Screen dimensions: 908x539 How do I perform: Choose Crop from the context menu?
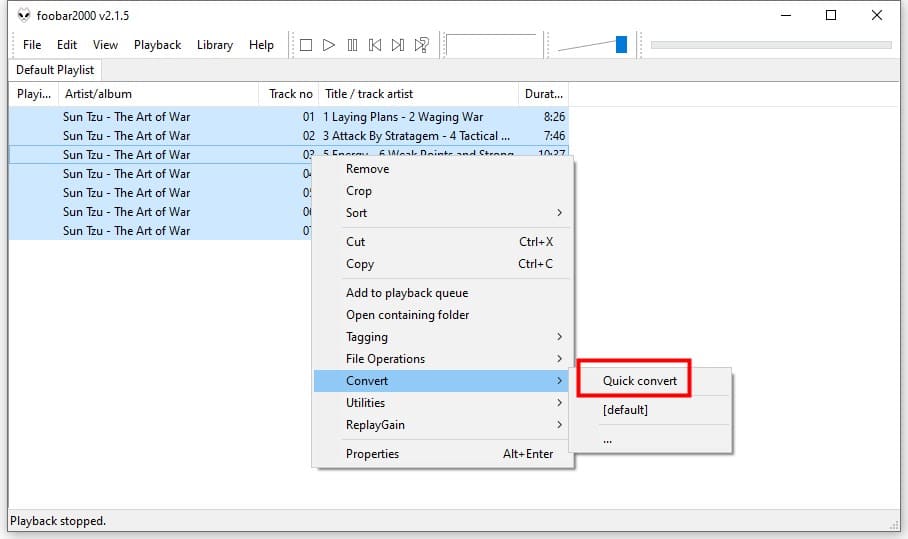(x=443, y=191)
